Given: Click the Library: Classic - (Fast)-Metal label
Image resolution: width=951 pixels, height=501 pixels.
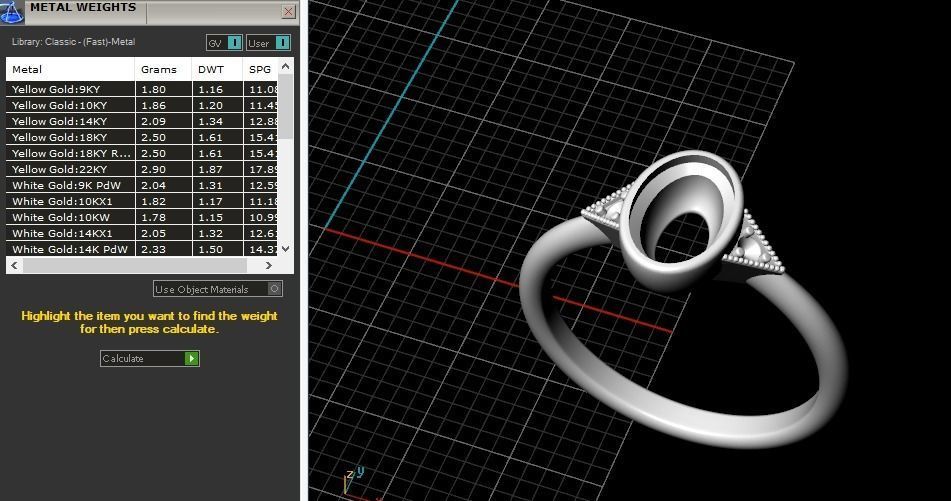Looking at the screenshot, I should pos(73,42).
